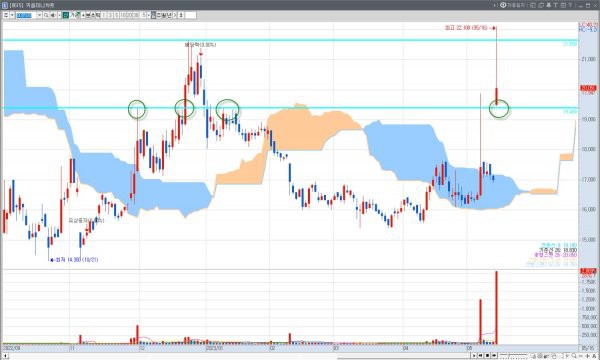Click the dark highlighted toolbar button after intervals
Viewport: 600px width, 360px height.
153,15
